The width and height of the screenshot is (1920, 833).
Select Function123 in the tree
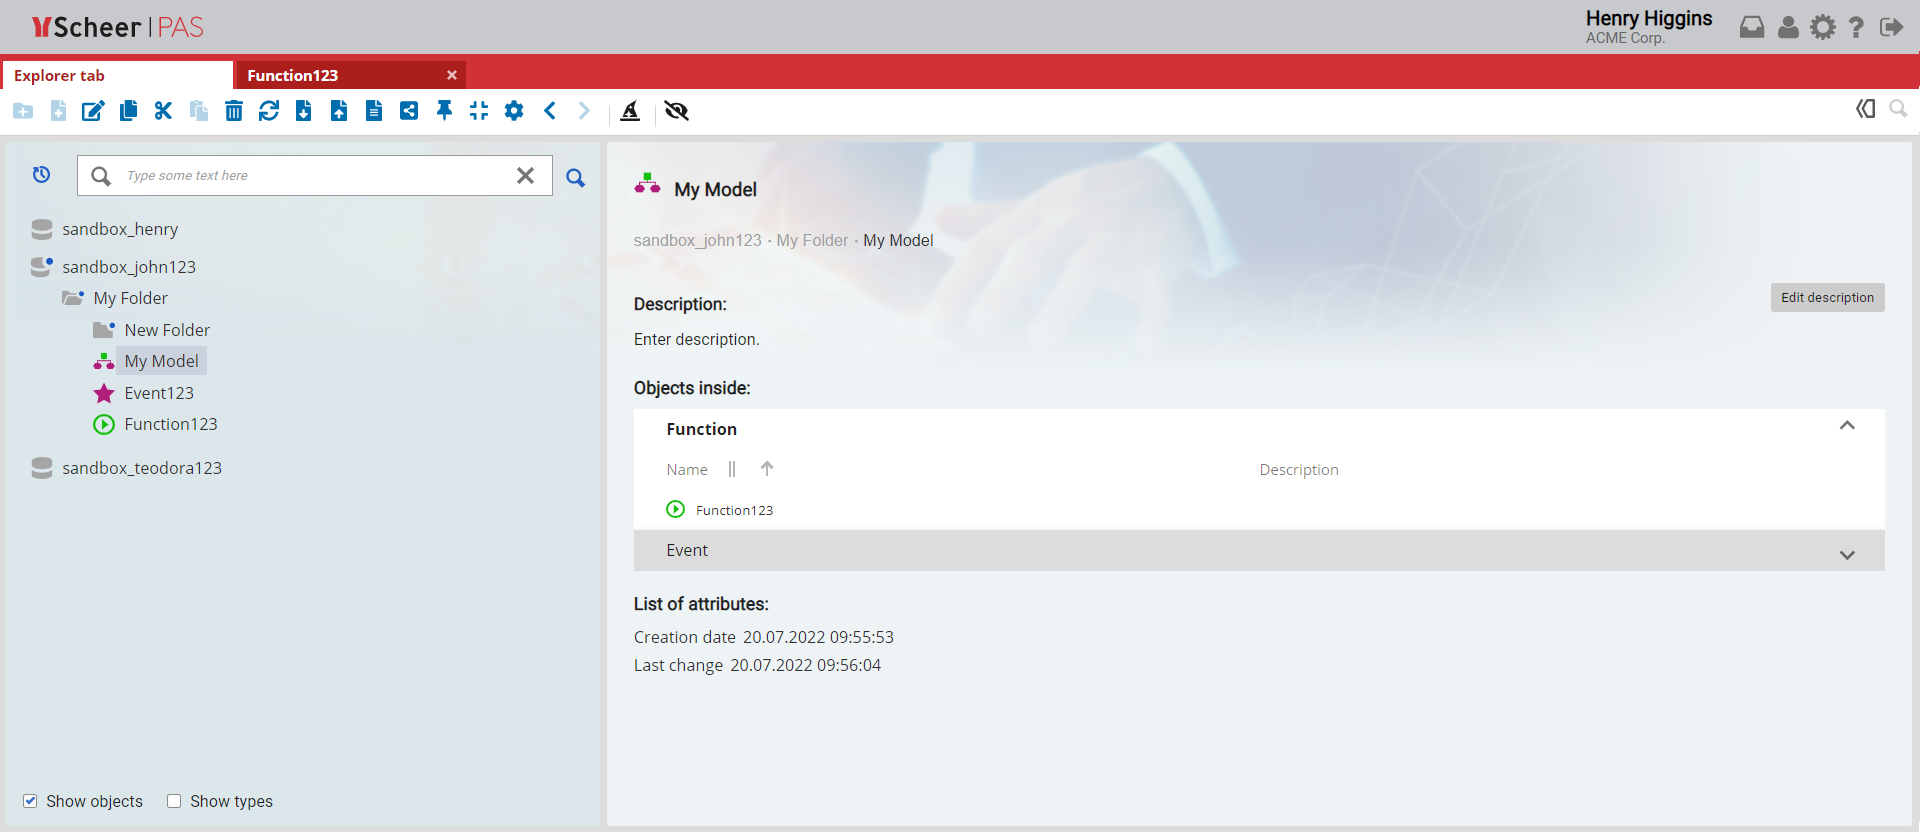(x=171, y=424)
